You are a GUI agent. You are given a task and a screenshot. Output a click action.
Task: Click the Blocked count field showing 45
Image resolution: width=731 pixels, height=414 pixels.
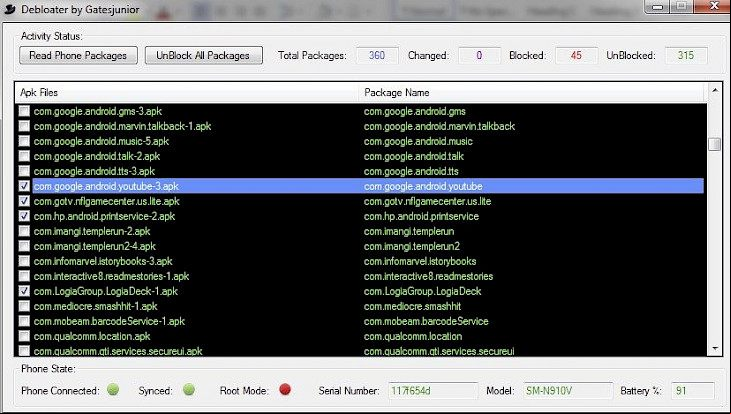pyautogui.click(x=576, y=55)
